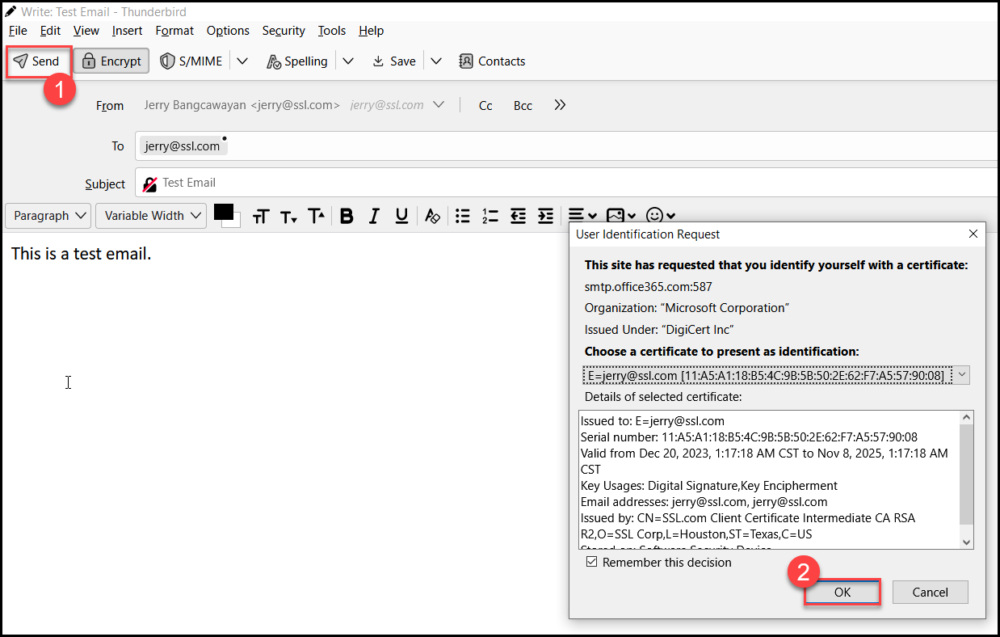Click the Send button in the toolbar
Viewport: 1000px width, 637px height.
point(38,61)
